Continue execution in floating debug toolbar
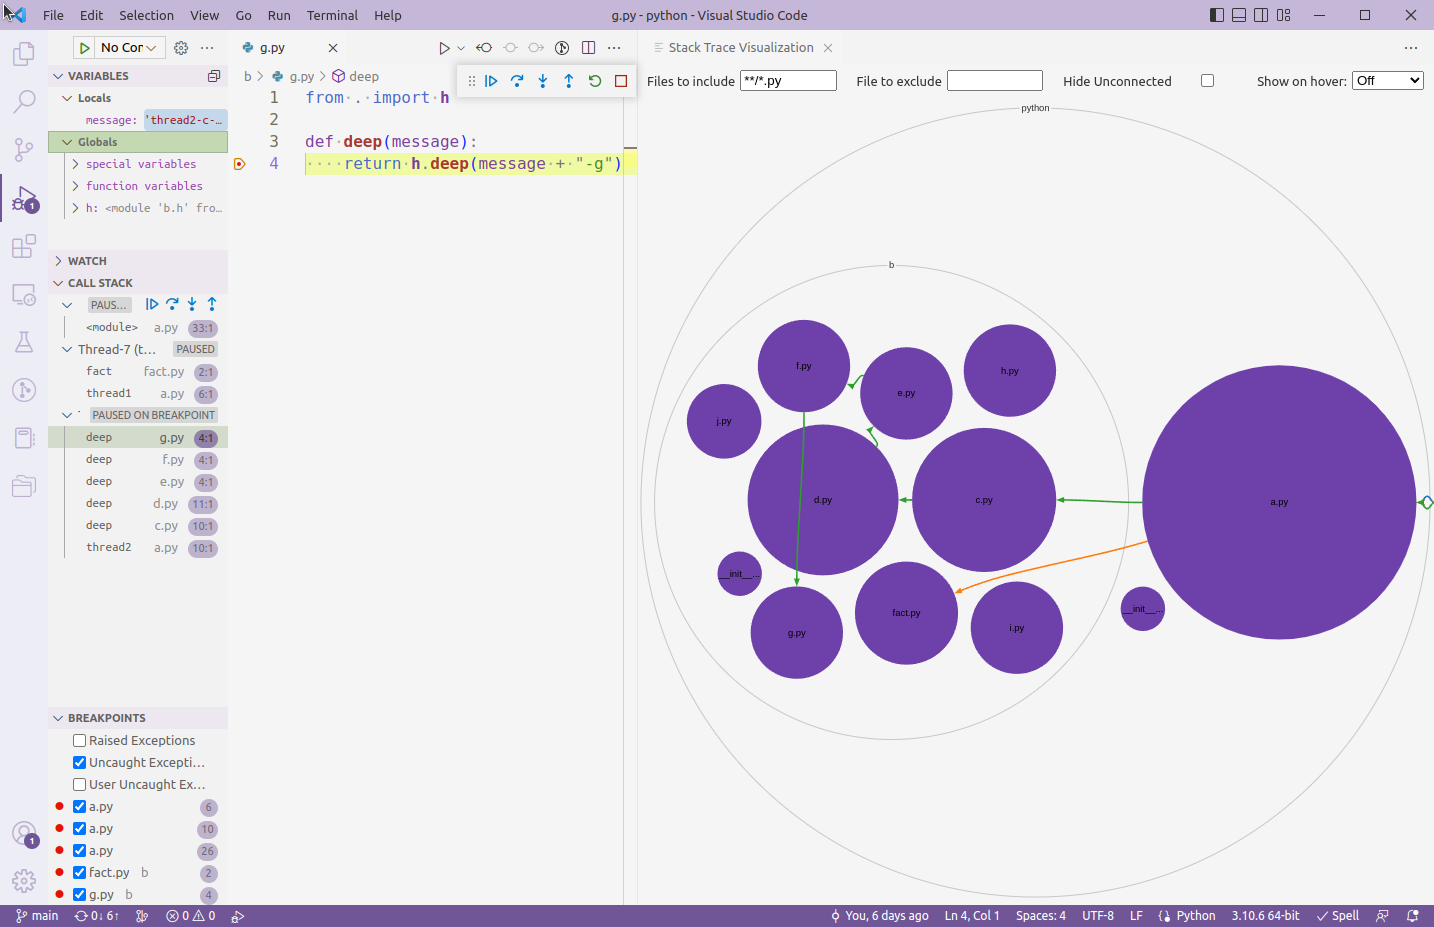 point(491,81)
